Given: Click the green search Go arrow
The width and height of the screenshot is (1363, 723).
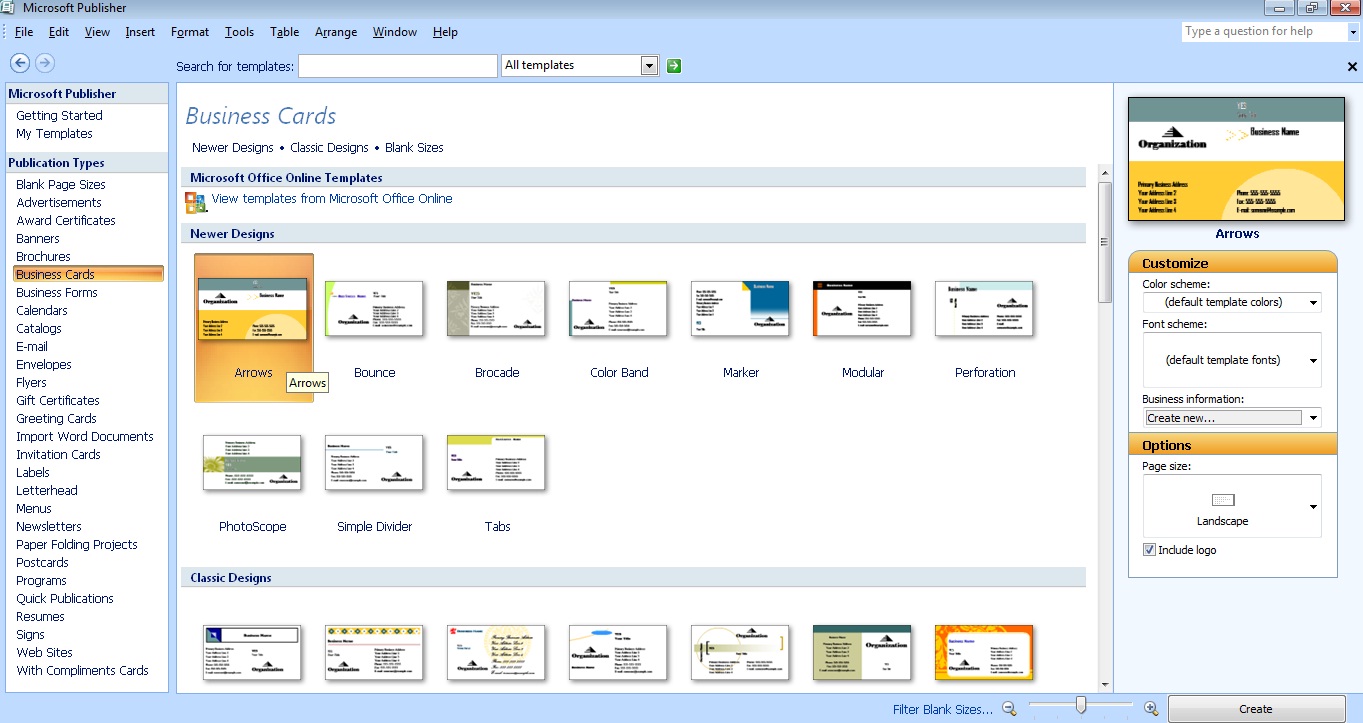Looking at the screenshot, I should (674, 65).
